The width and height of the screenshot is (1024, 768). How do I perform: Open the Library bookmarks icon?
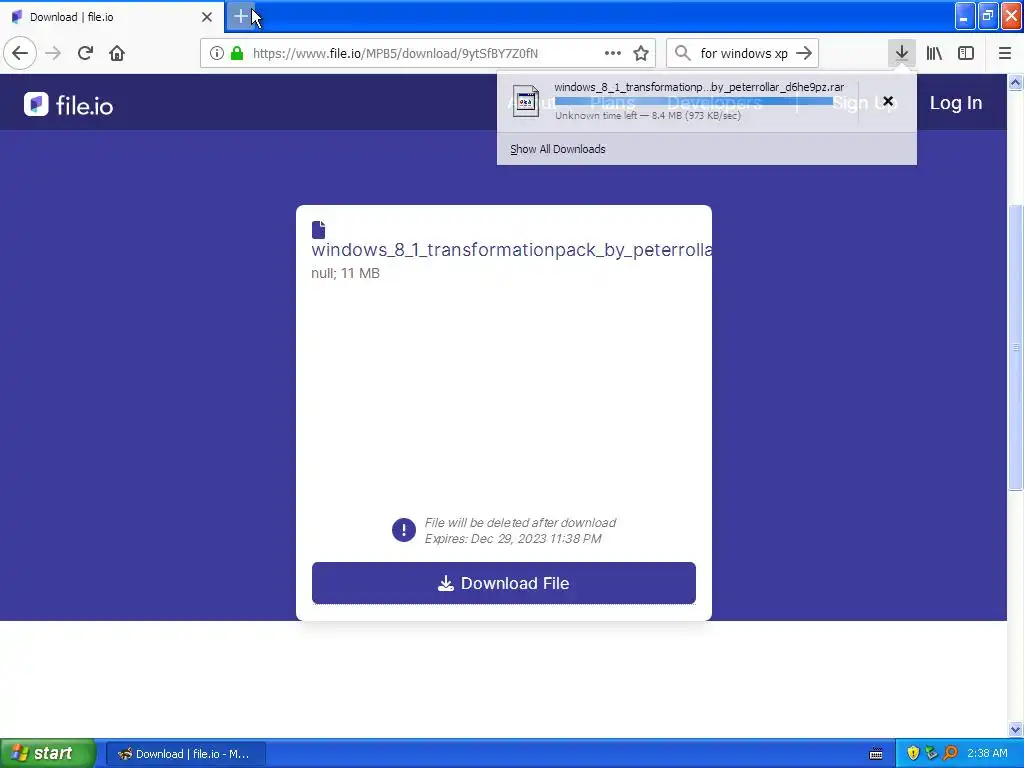click(934, 53)
